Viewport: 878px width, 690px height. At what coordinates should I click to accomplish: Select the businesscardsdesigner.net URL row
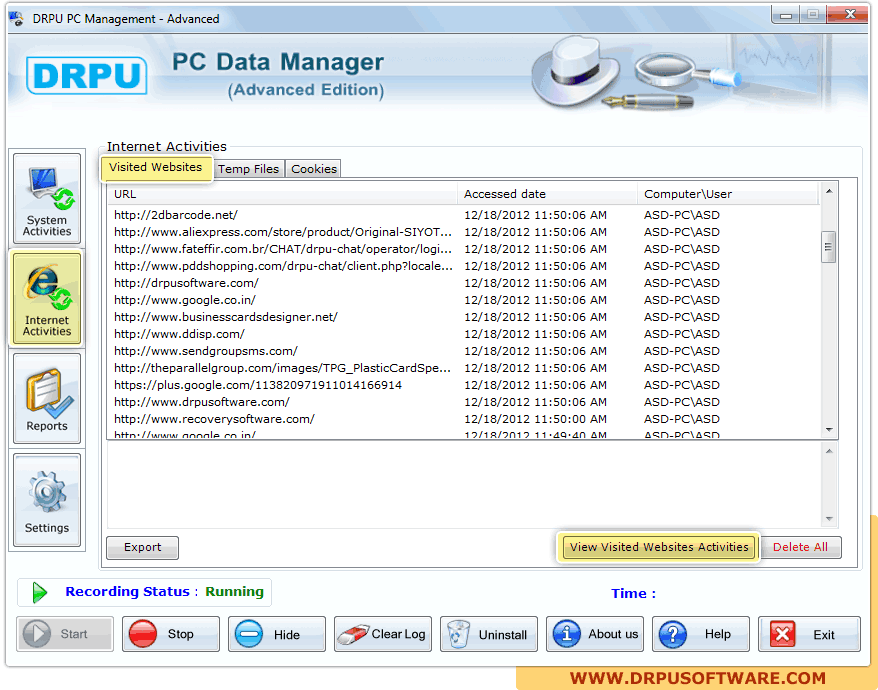pos(464,317)
